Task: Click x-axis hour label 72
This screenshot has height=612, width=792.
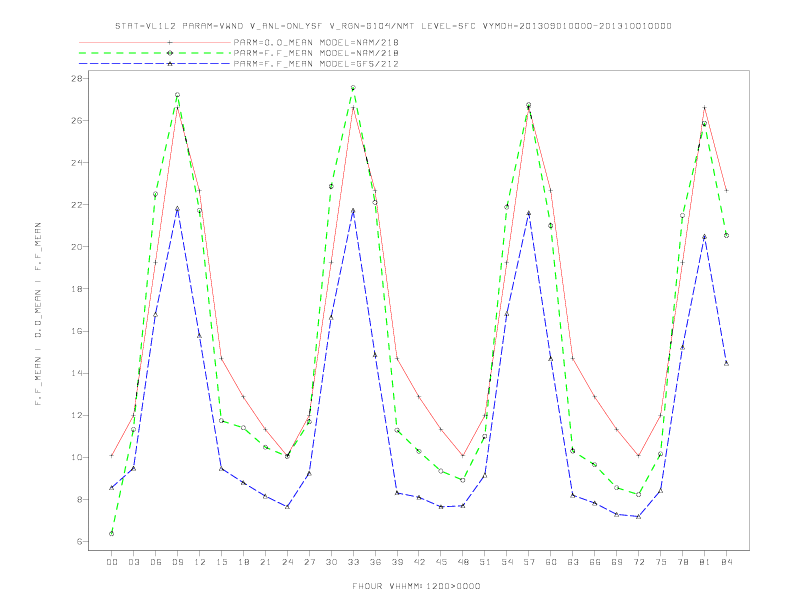Action: click(638, 562)
